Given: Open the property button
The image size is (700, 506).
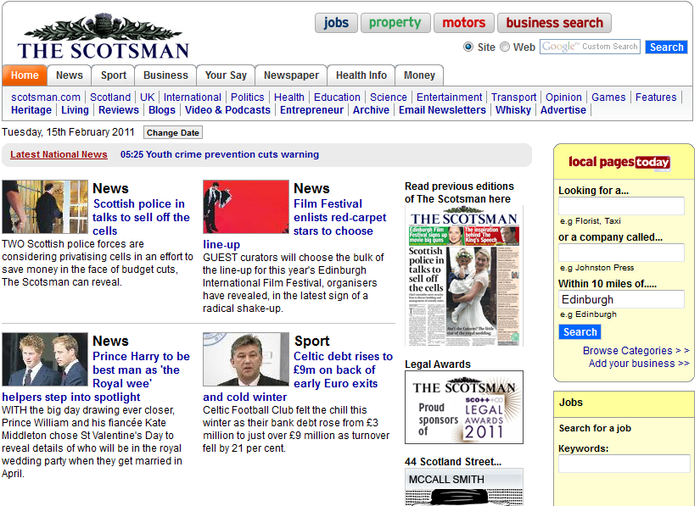Looking at the screenshot, I should point(395,23).
